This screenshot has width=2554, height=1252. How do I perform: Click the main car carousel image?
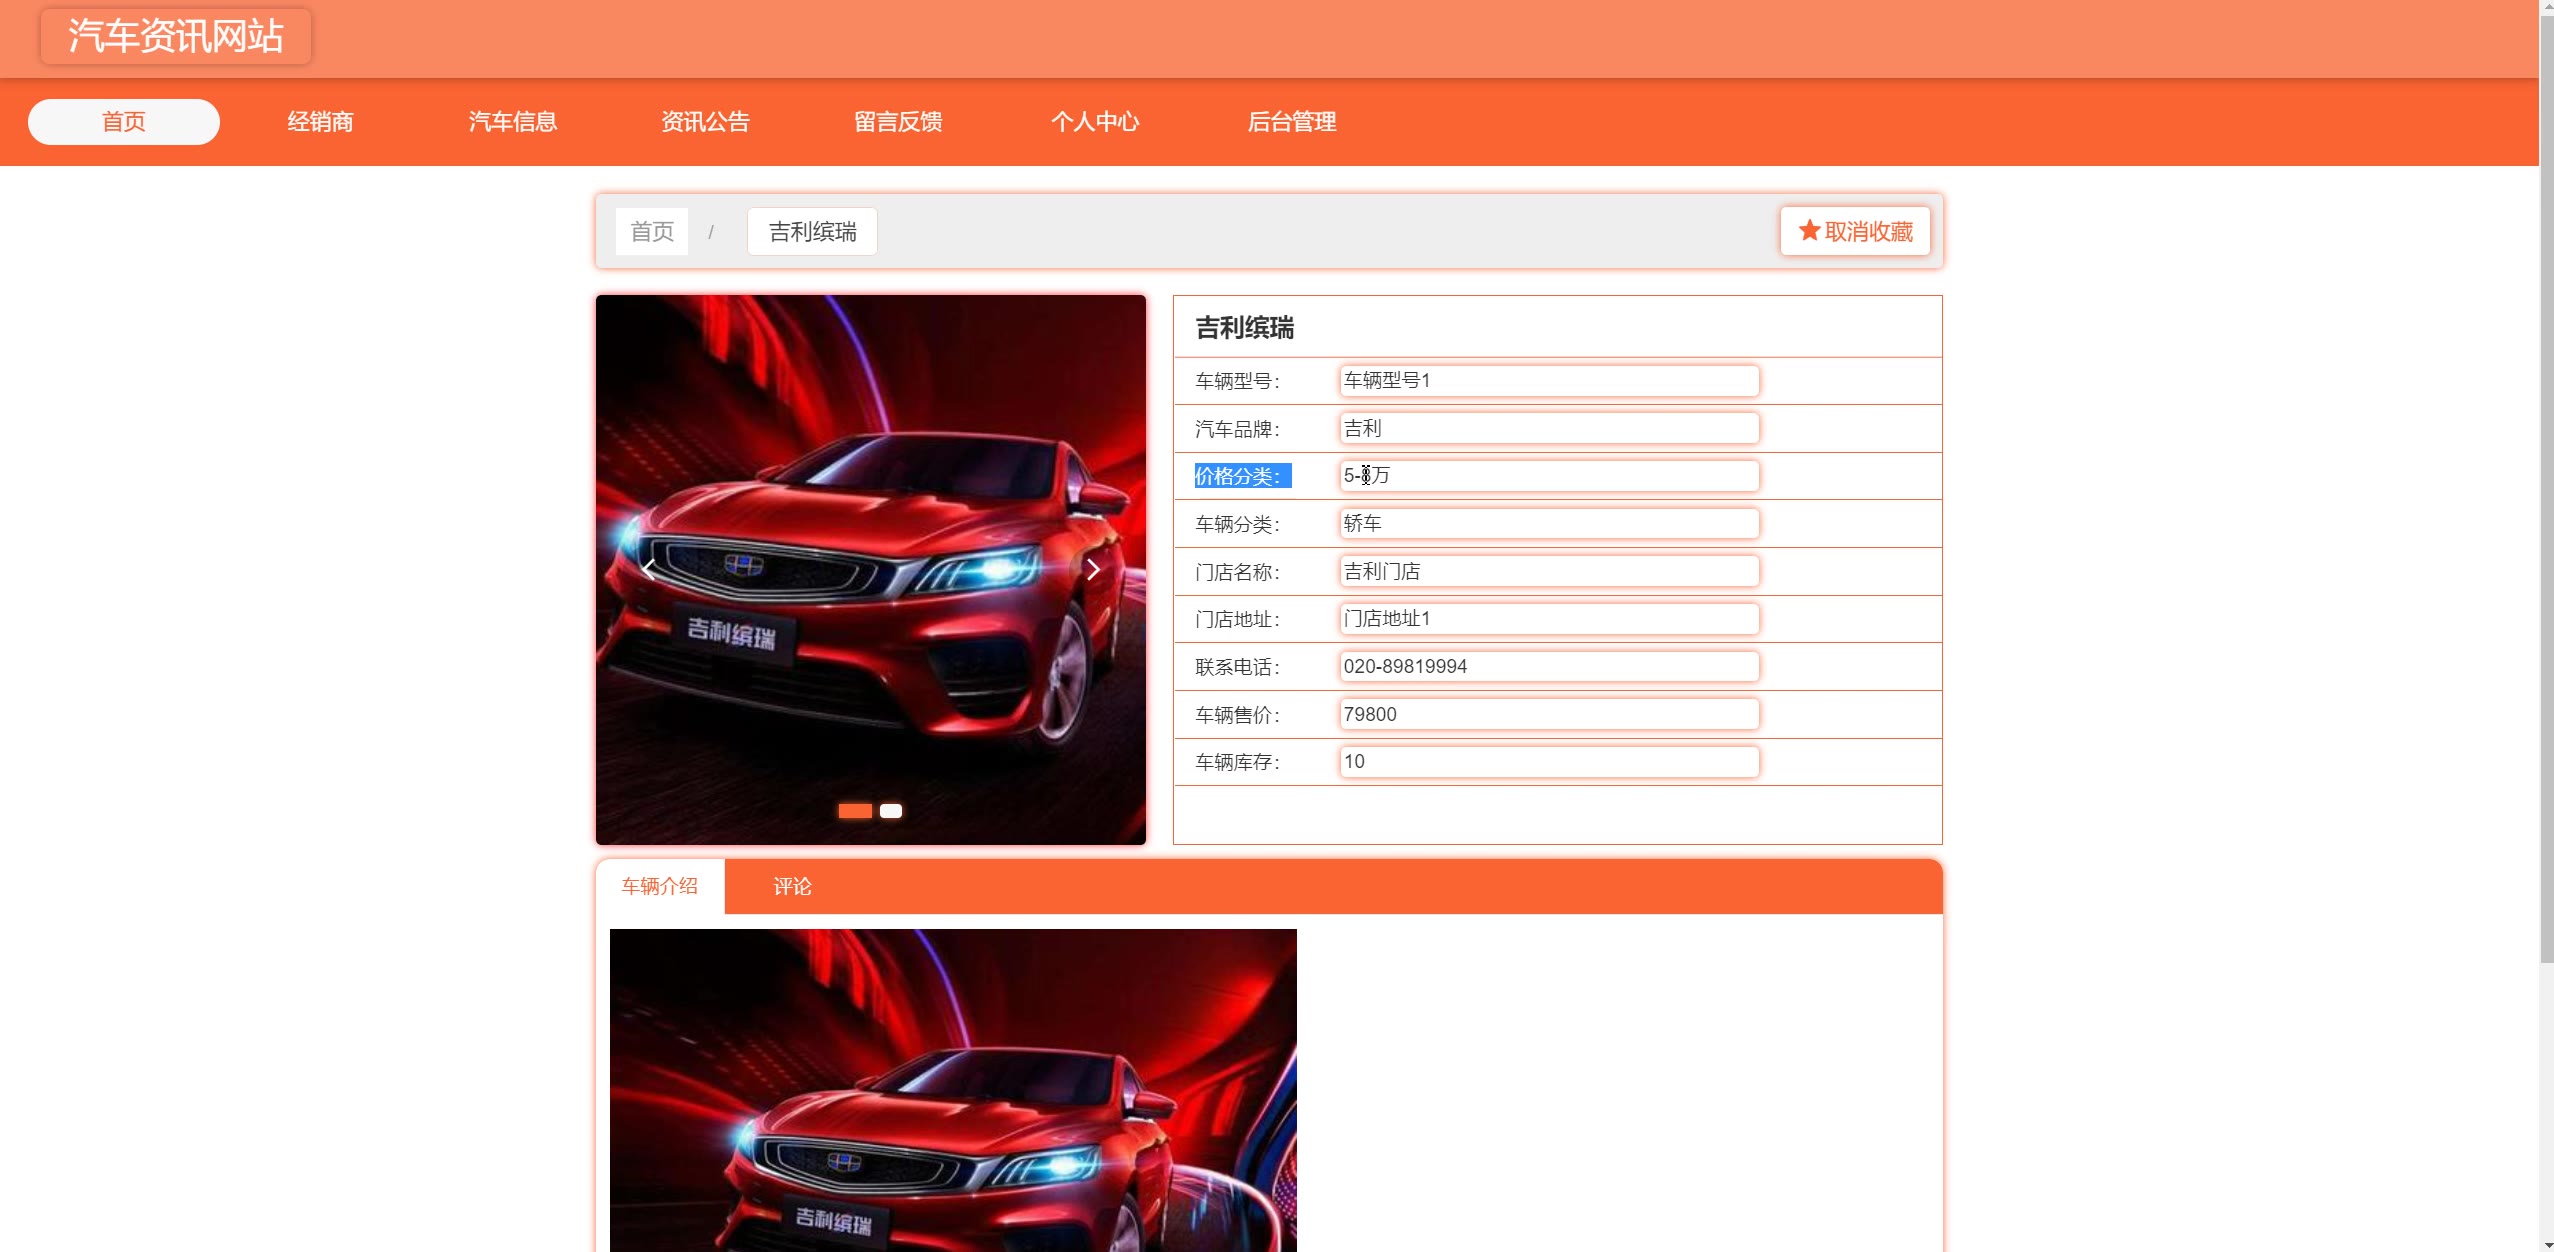(x=871, y=570)
